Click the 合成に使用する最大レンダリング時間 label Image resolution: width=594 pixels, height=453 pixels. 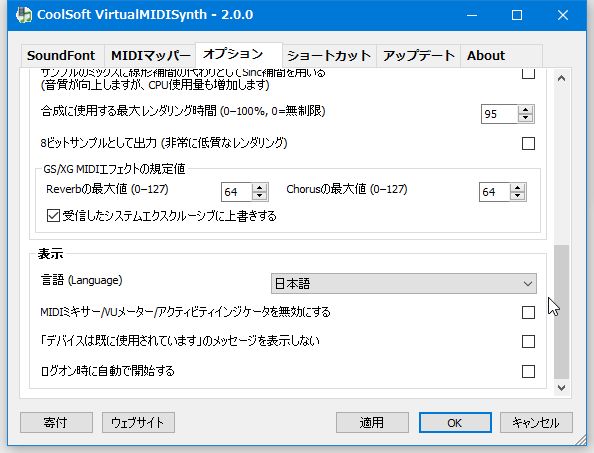point(183,111)
